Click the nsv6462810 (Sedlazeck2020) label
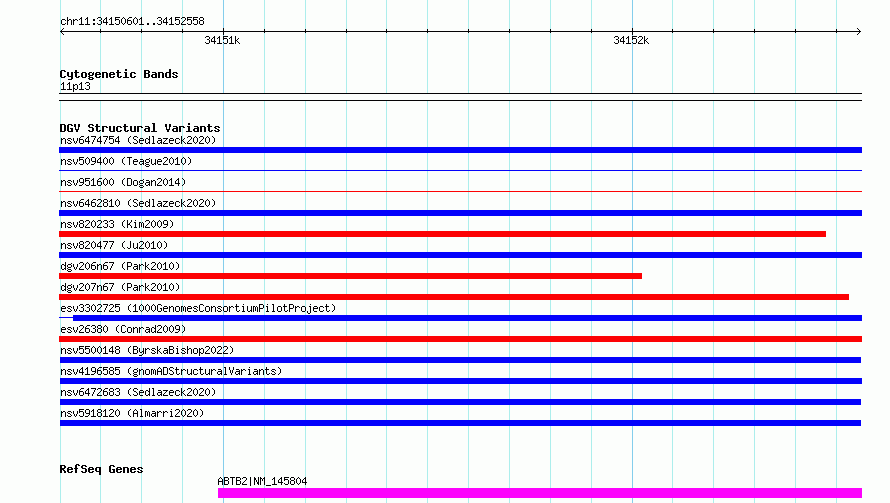890x503 pixels. click(x=138, y=203)
